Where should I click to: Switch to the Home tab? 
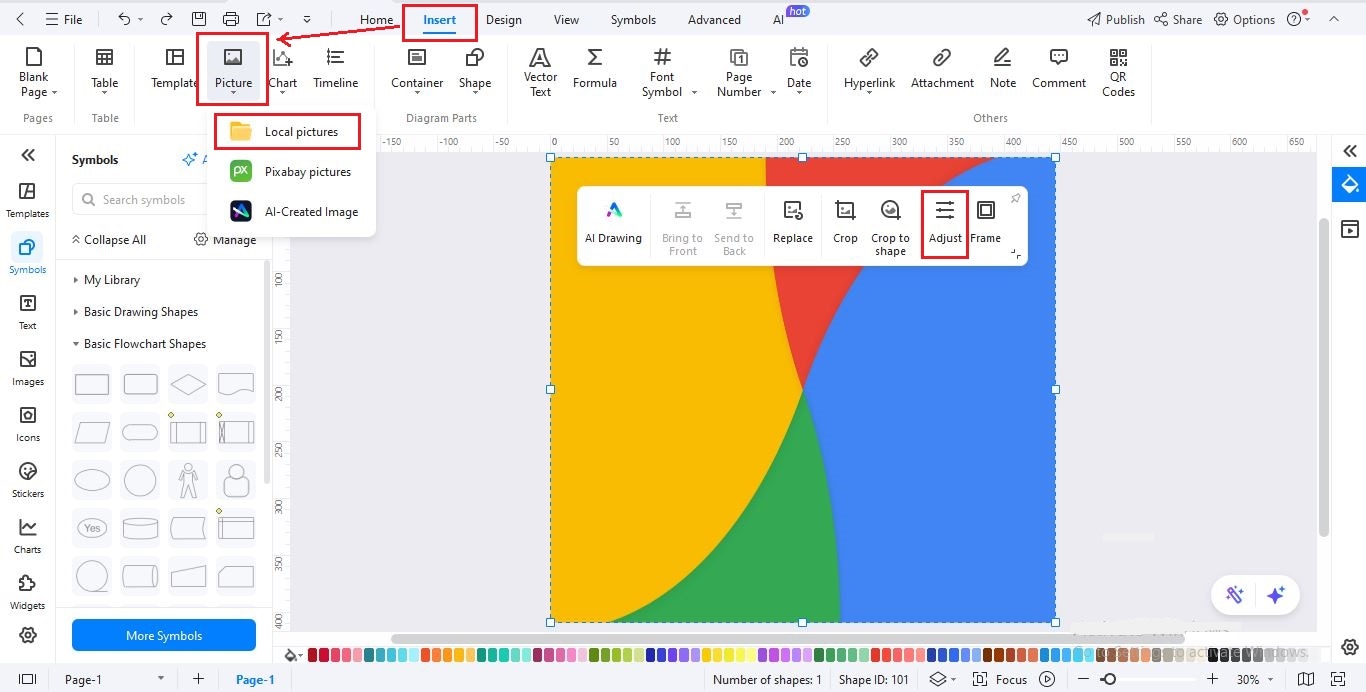pyautogui.click(x=376, y=19)
